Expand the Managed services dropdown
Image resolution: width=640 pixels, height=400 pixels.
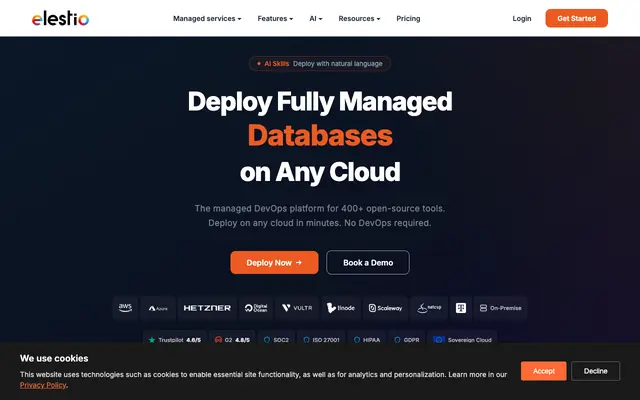pyautogui.click(x=207, y=18)
